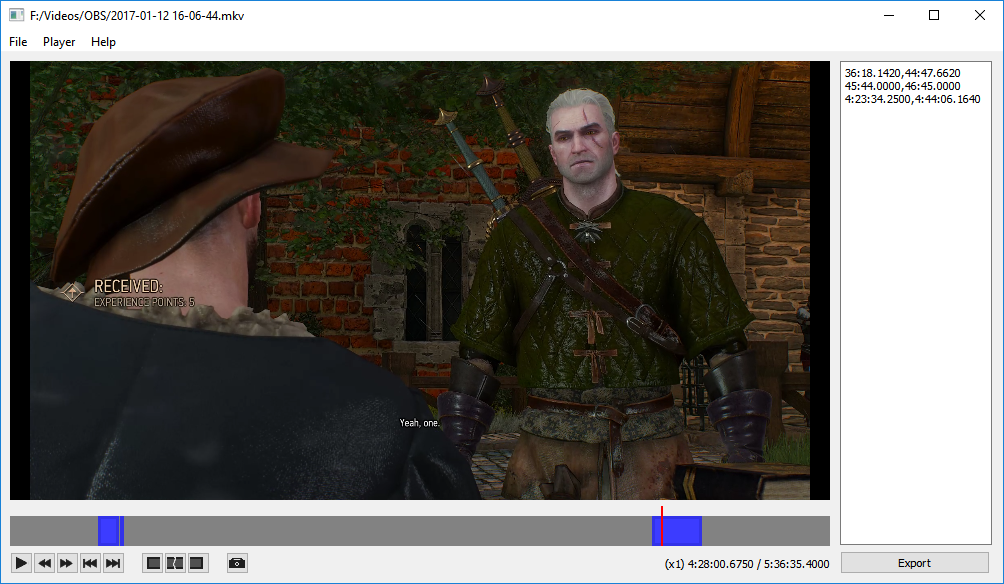This screenshot has height=584, width=1004.
Task: Click the red playhead marker on the timeline
Action: click(x=661, y=526)
